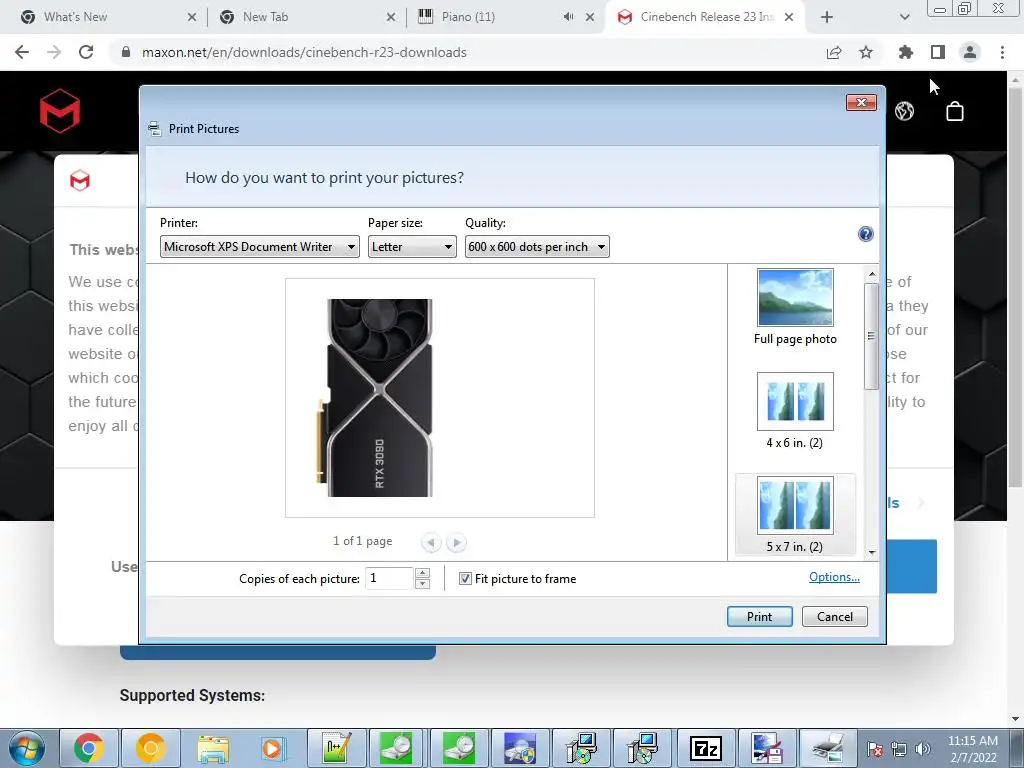Image resolution: width=1024 pixels, height=768 pixels.
Task: Reload the current page
Action: [86, 52]
